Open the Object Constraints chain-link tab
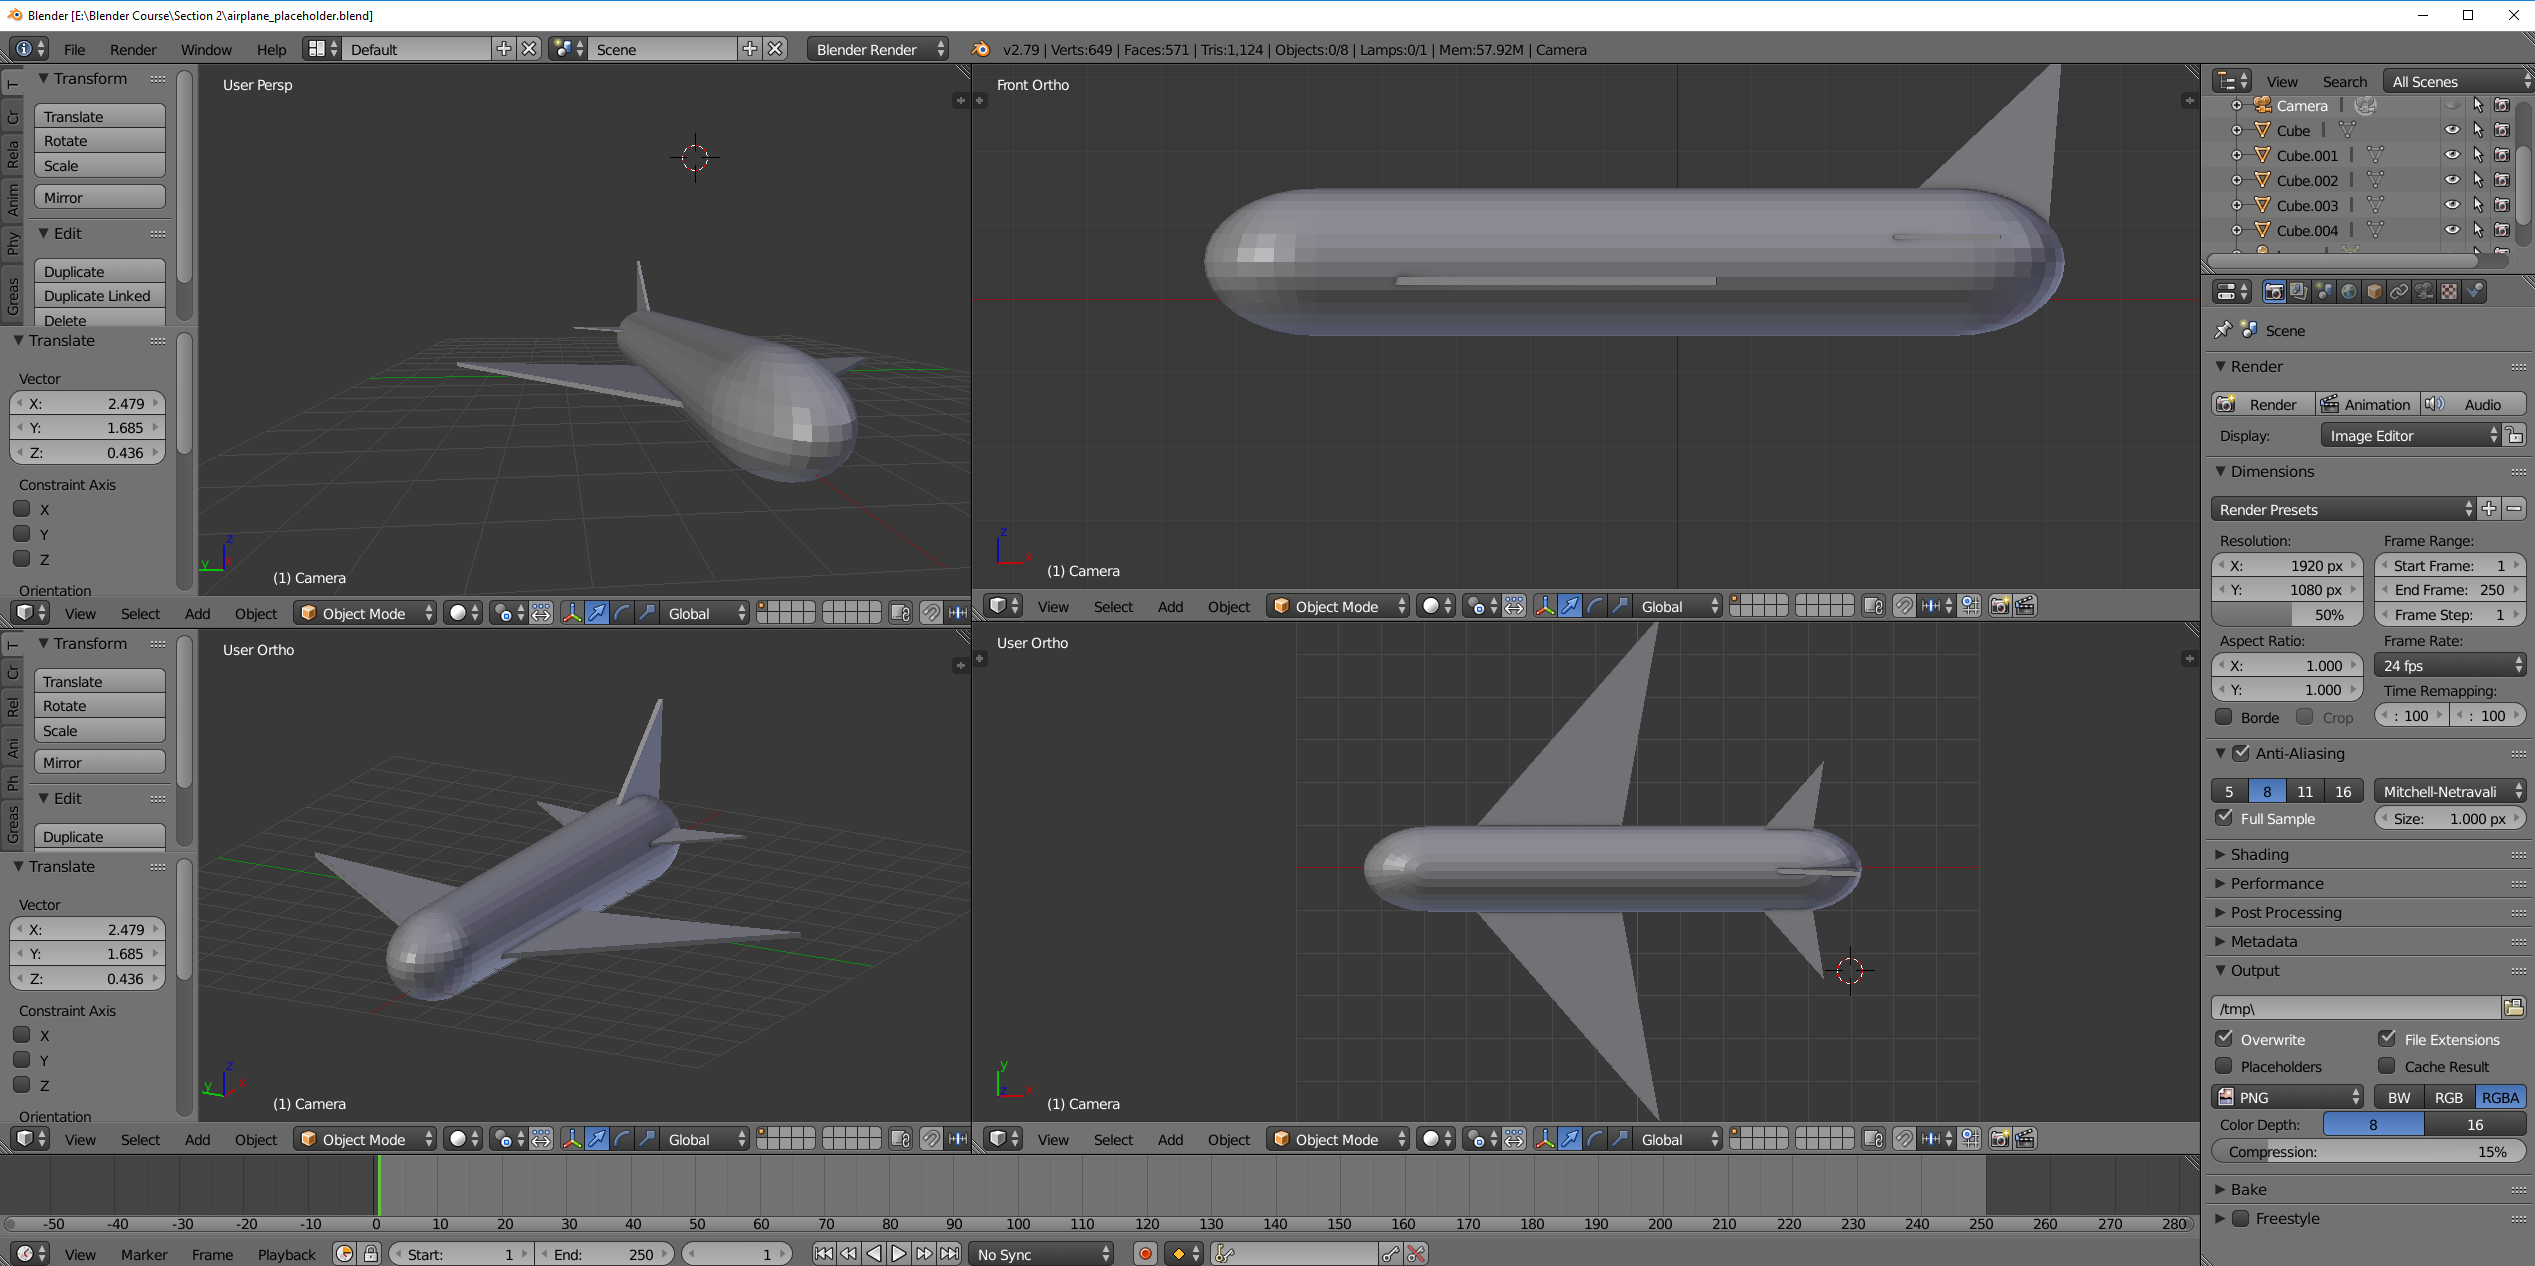 pos(2399,291)
